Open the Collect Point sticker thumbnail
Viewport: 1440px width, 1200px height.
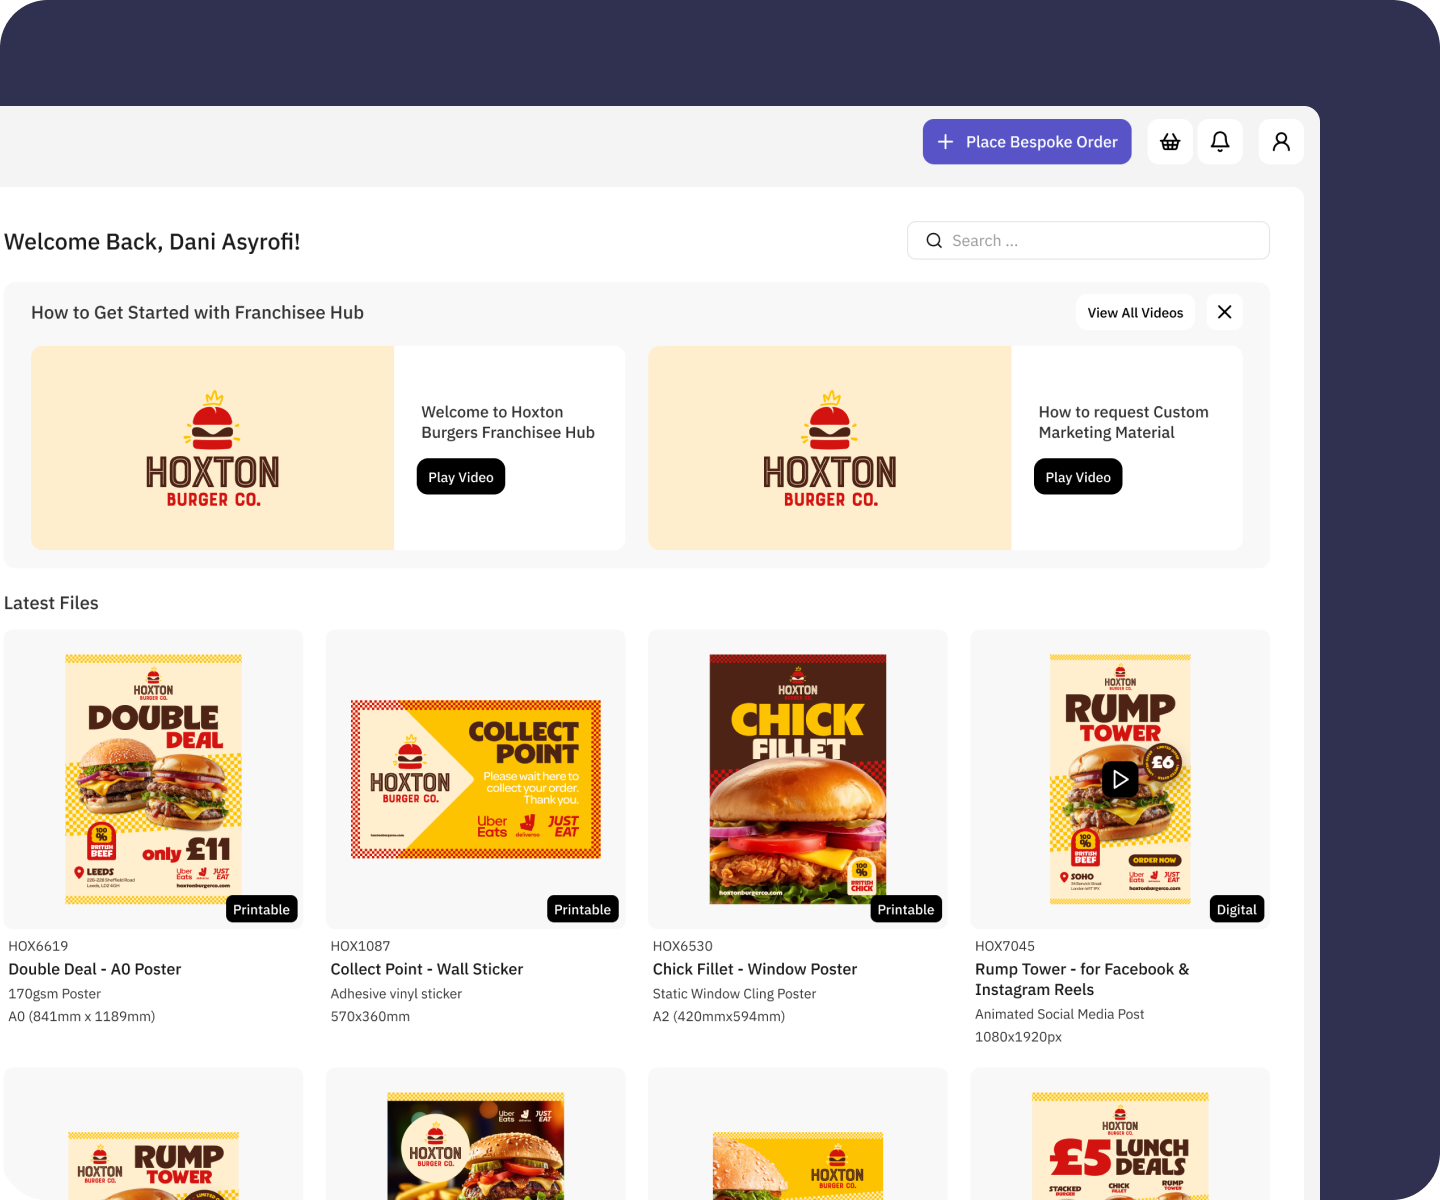[x=476, y=779]
